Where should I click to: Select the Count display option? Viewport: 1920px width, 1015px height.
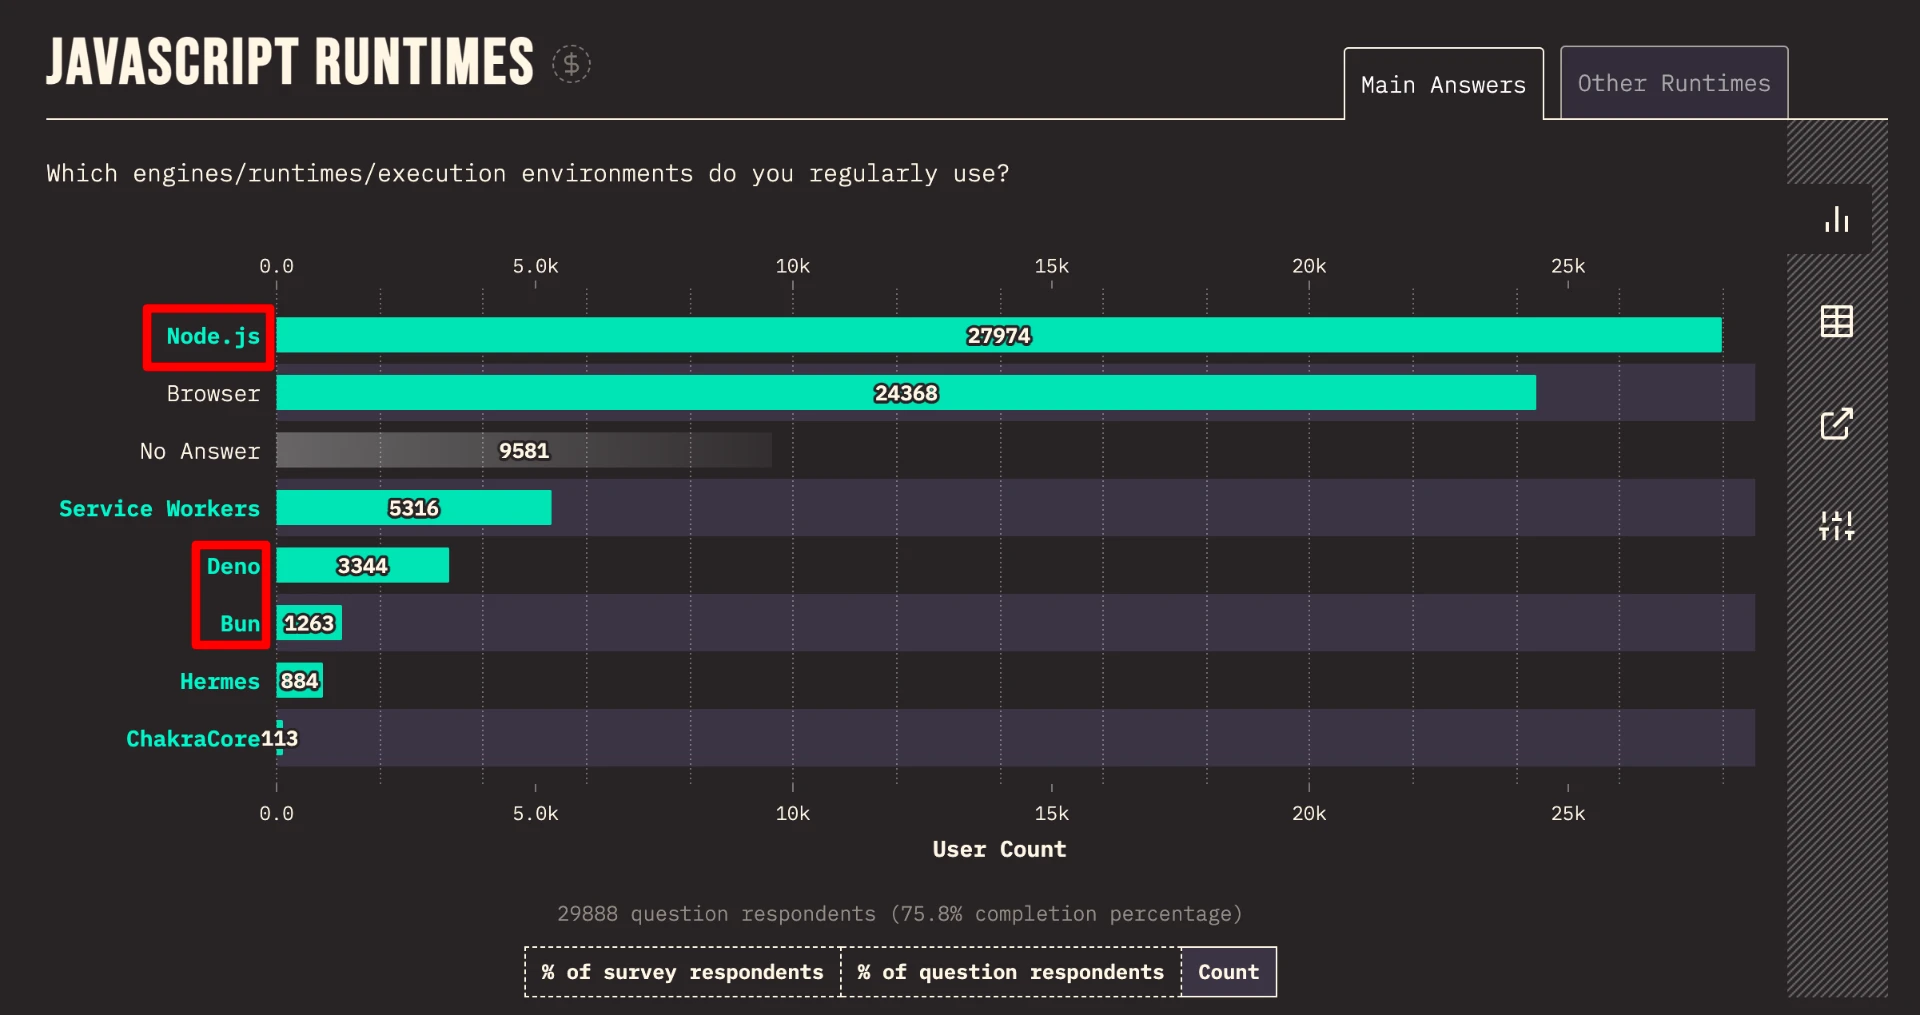click(x=1228, y=972)
